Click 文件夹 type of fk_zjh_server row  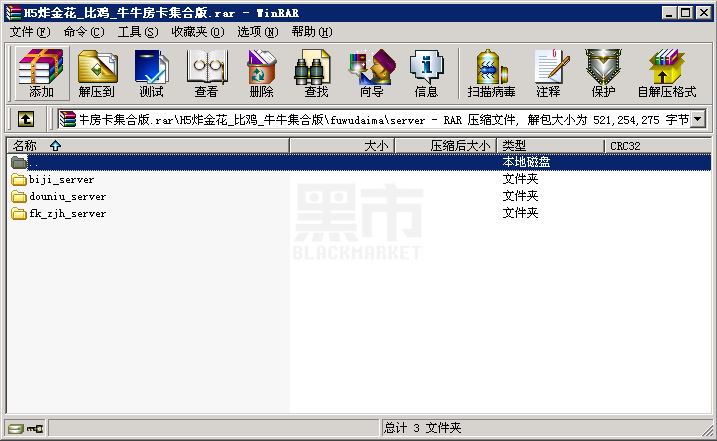coord(520,213)
